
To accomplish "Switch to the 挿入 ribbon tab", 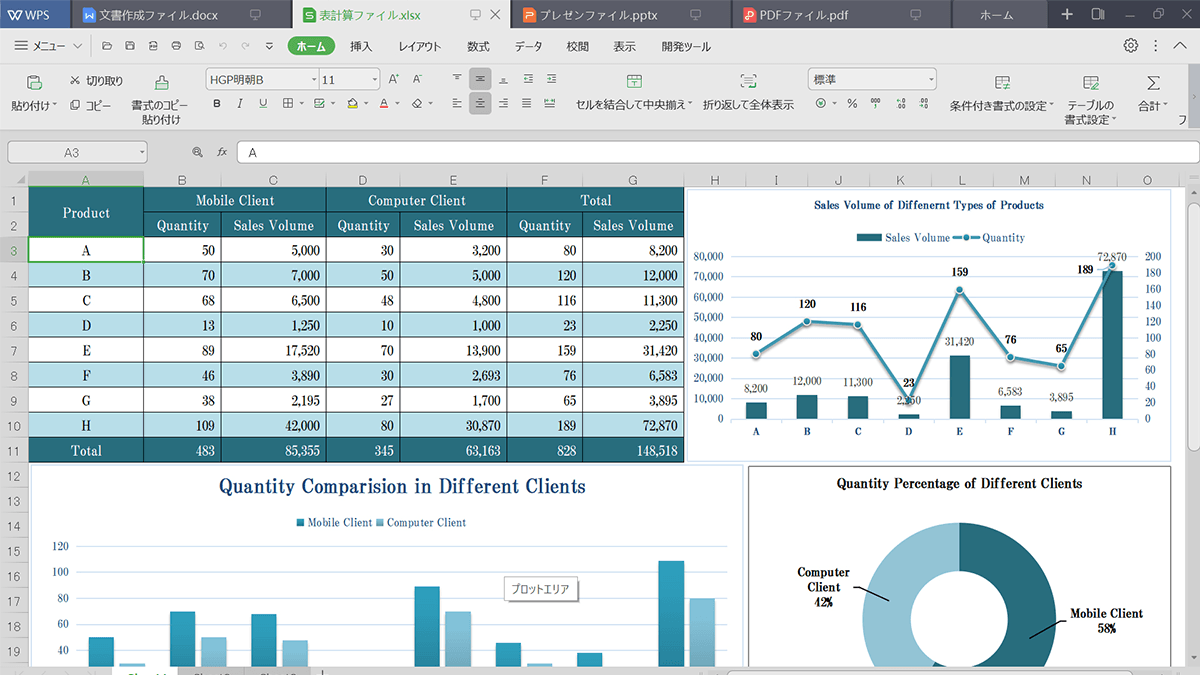I will [x=361, y=46].
